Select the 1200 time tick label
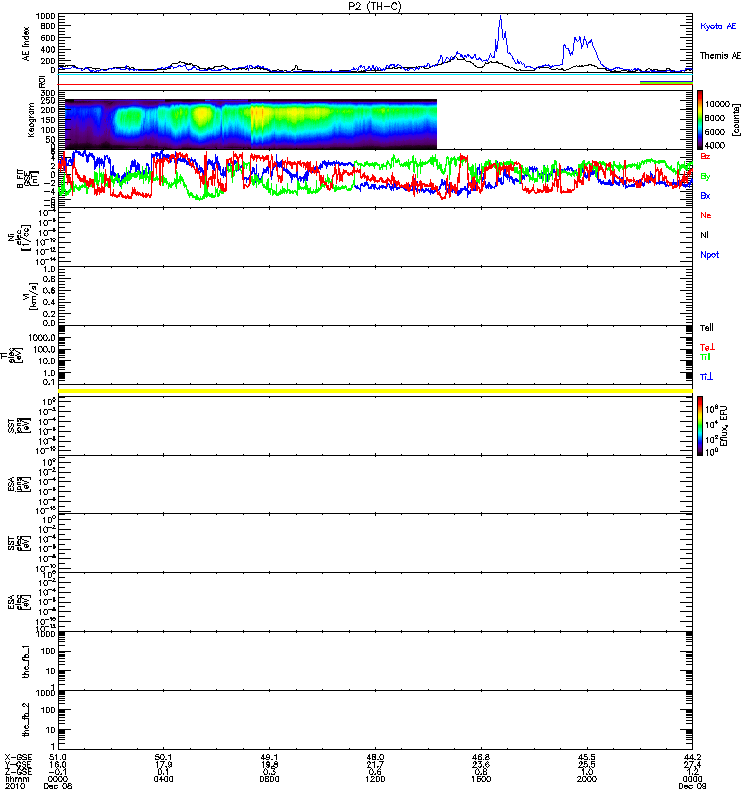Image resolution: width=750 pixels, height=800 pixels. click(x=375, y=779)
